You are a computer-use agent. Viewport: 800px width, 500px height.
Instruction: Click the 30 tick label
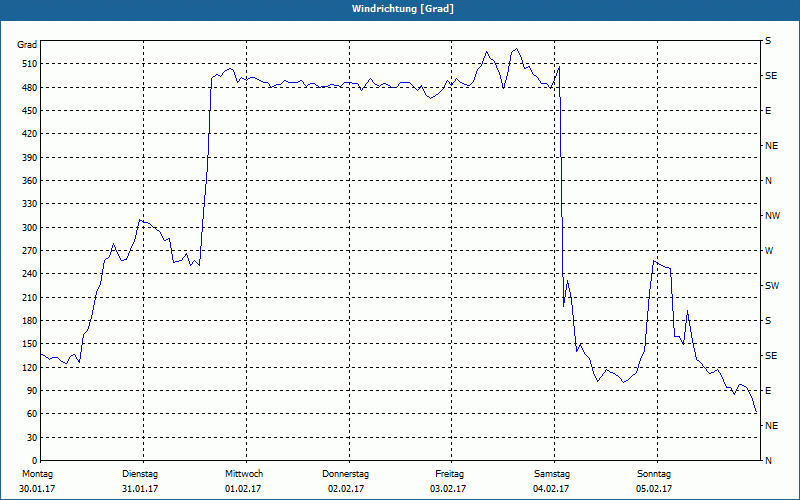[x=31, y=438]
